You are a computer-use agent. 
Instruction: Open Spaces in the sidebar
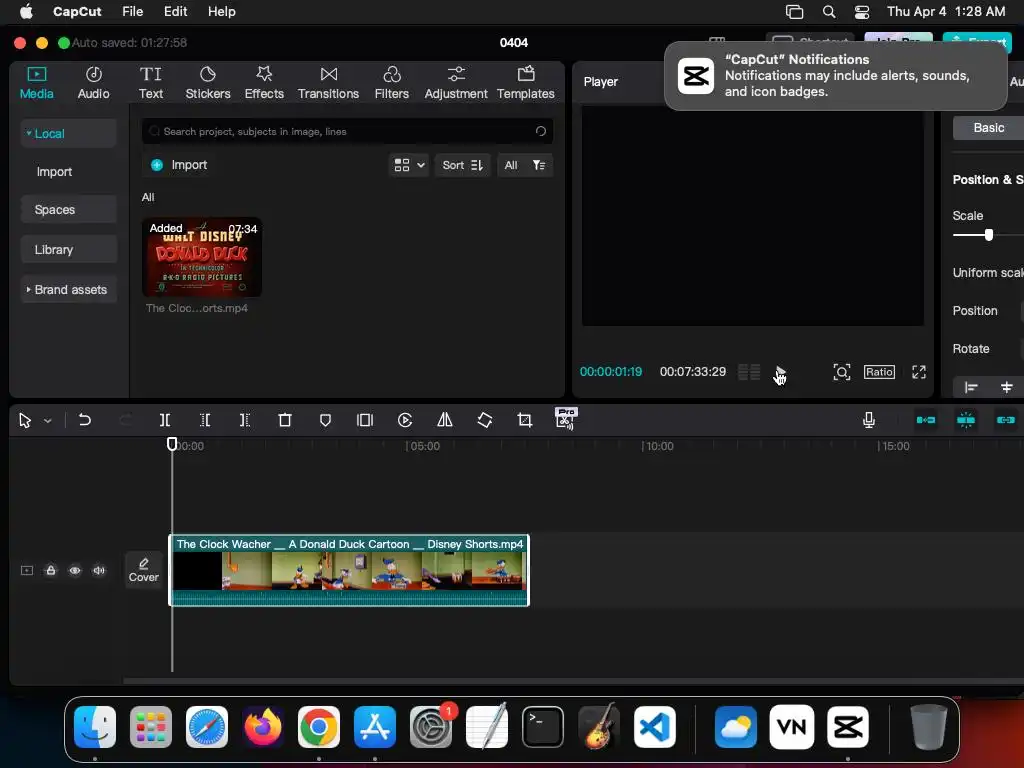69,210
